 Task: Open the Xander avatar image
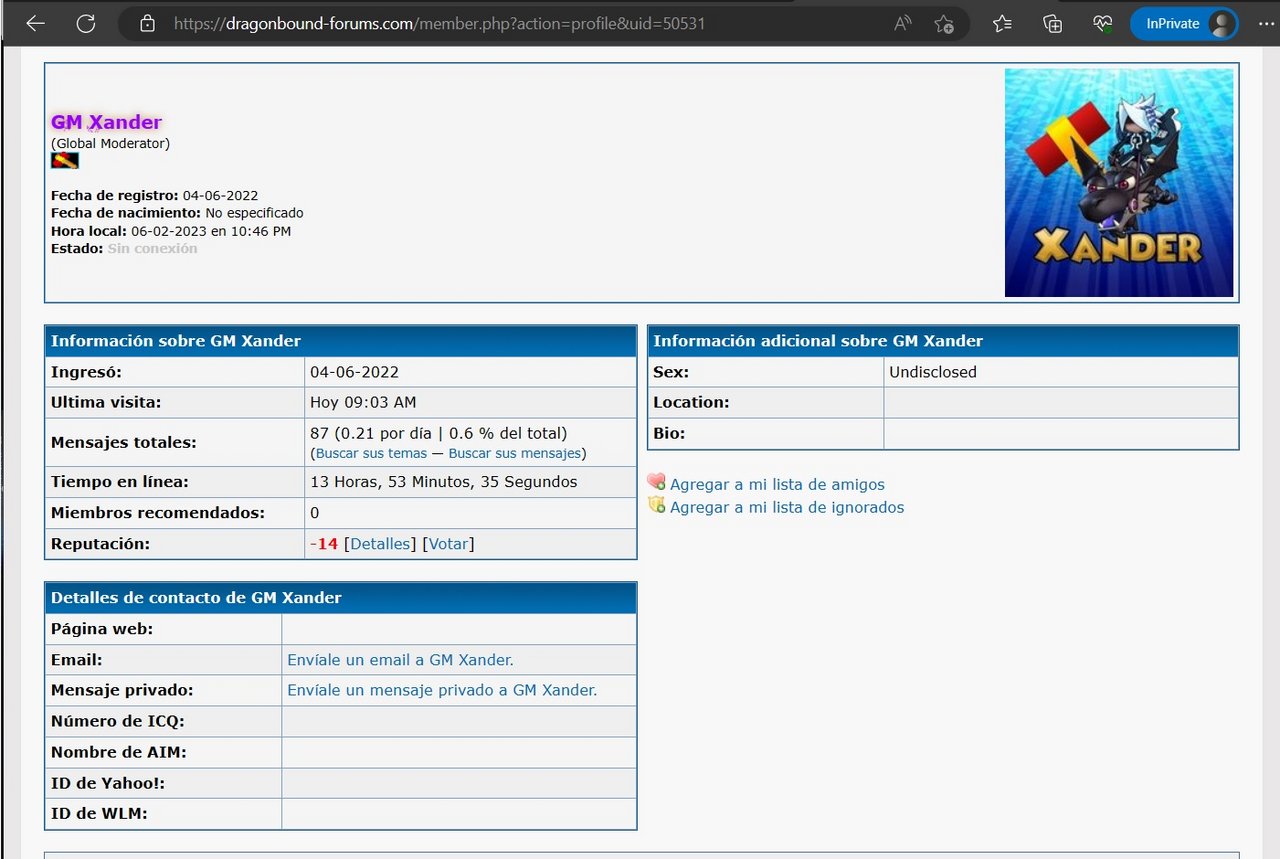click(1119, 182)
